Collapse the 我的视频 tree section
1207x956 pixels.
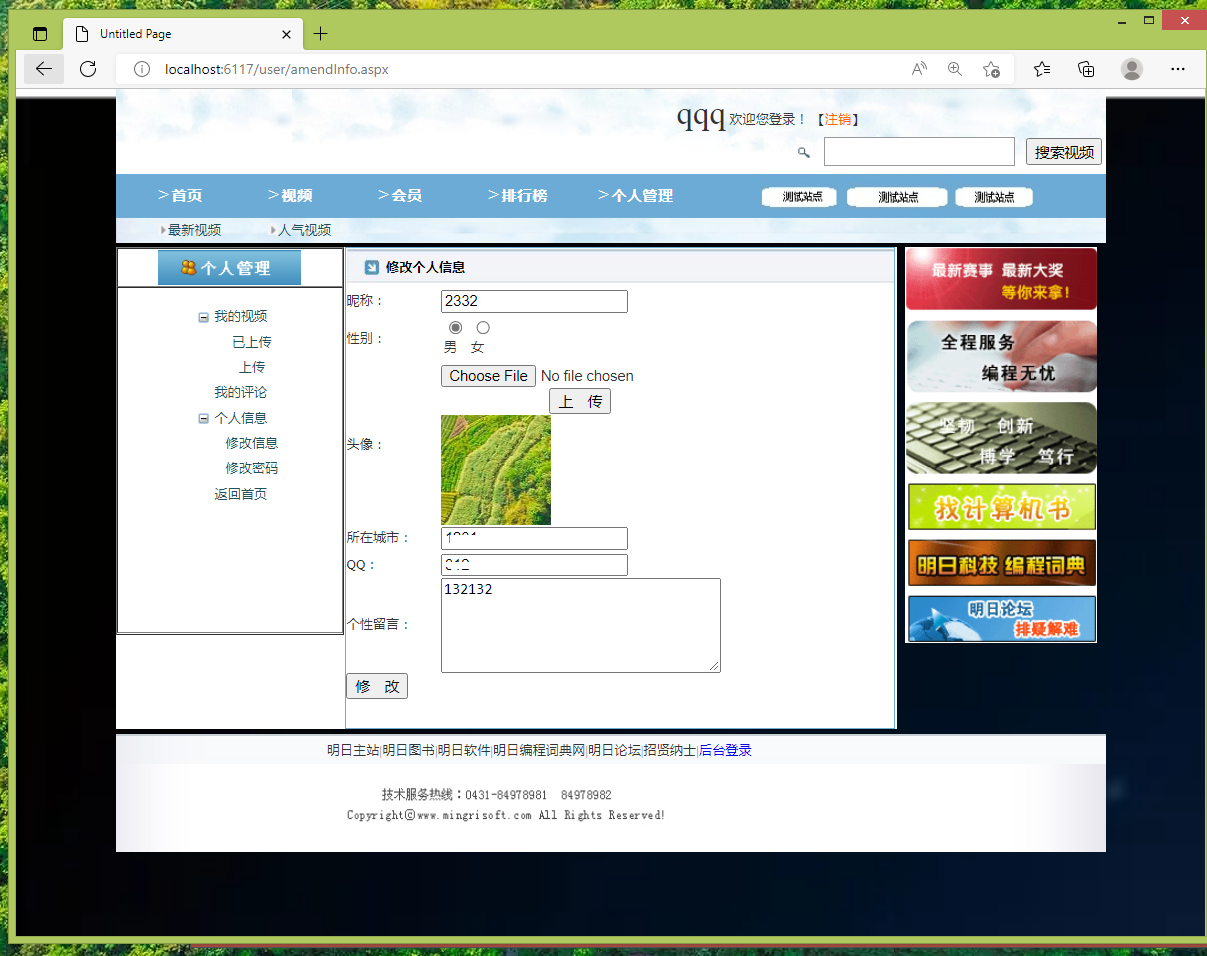pyautogui.click(x=203, y=316)
